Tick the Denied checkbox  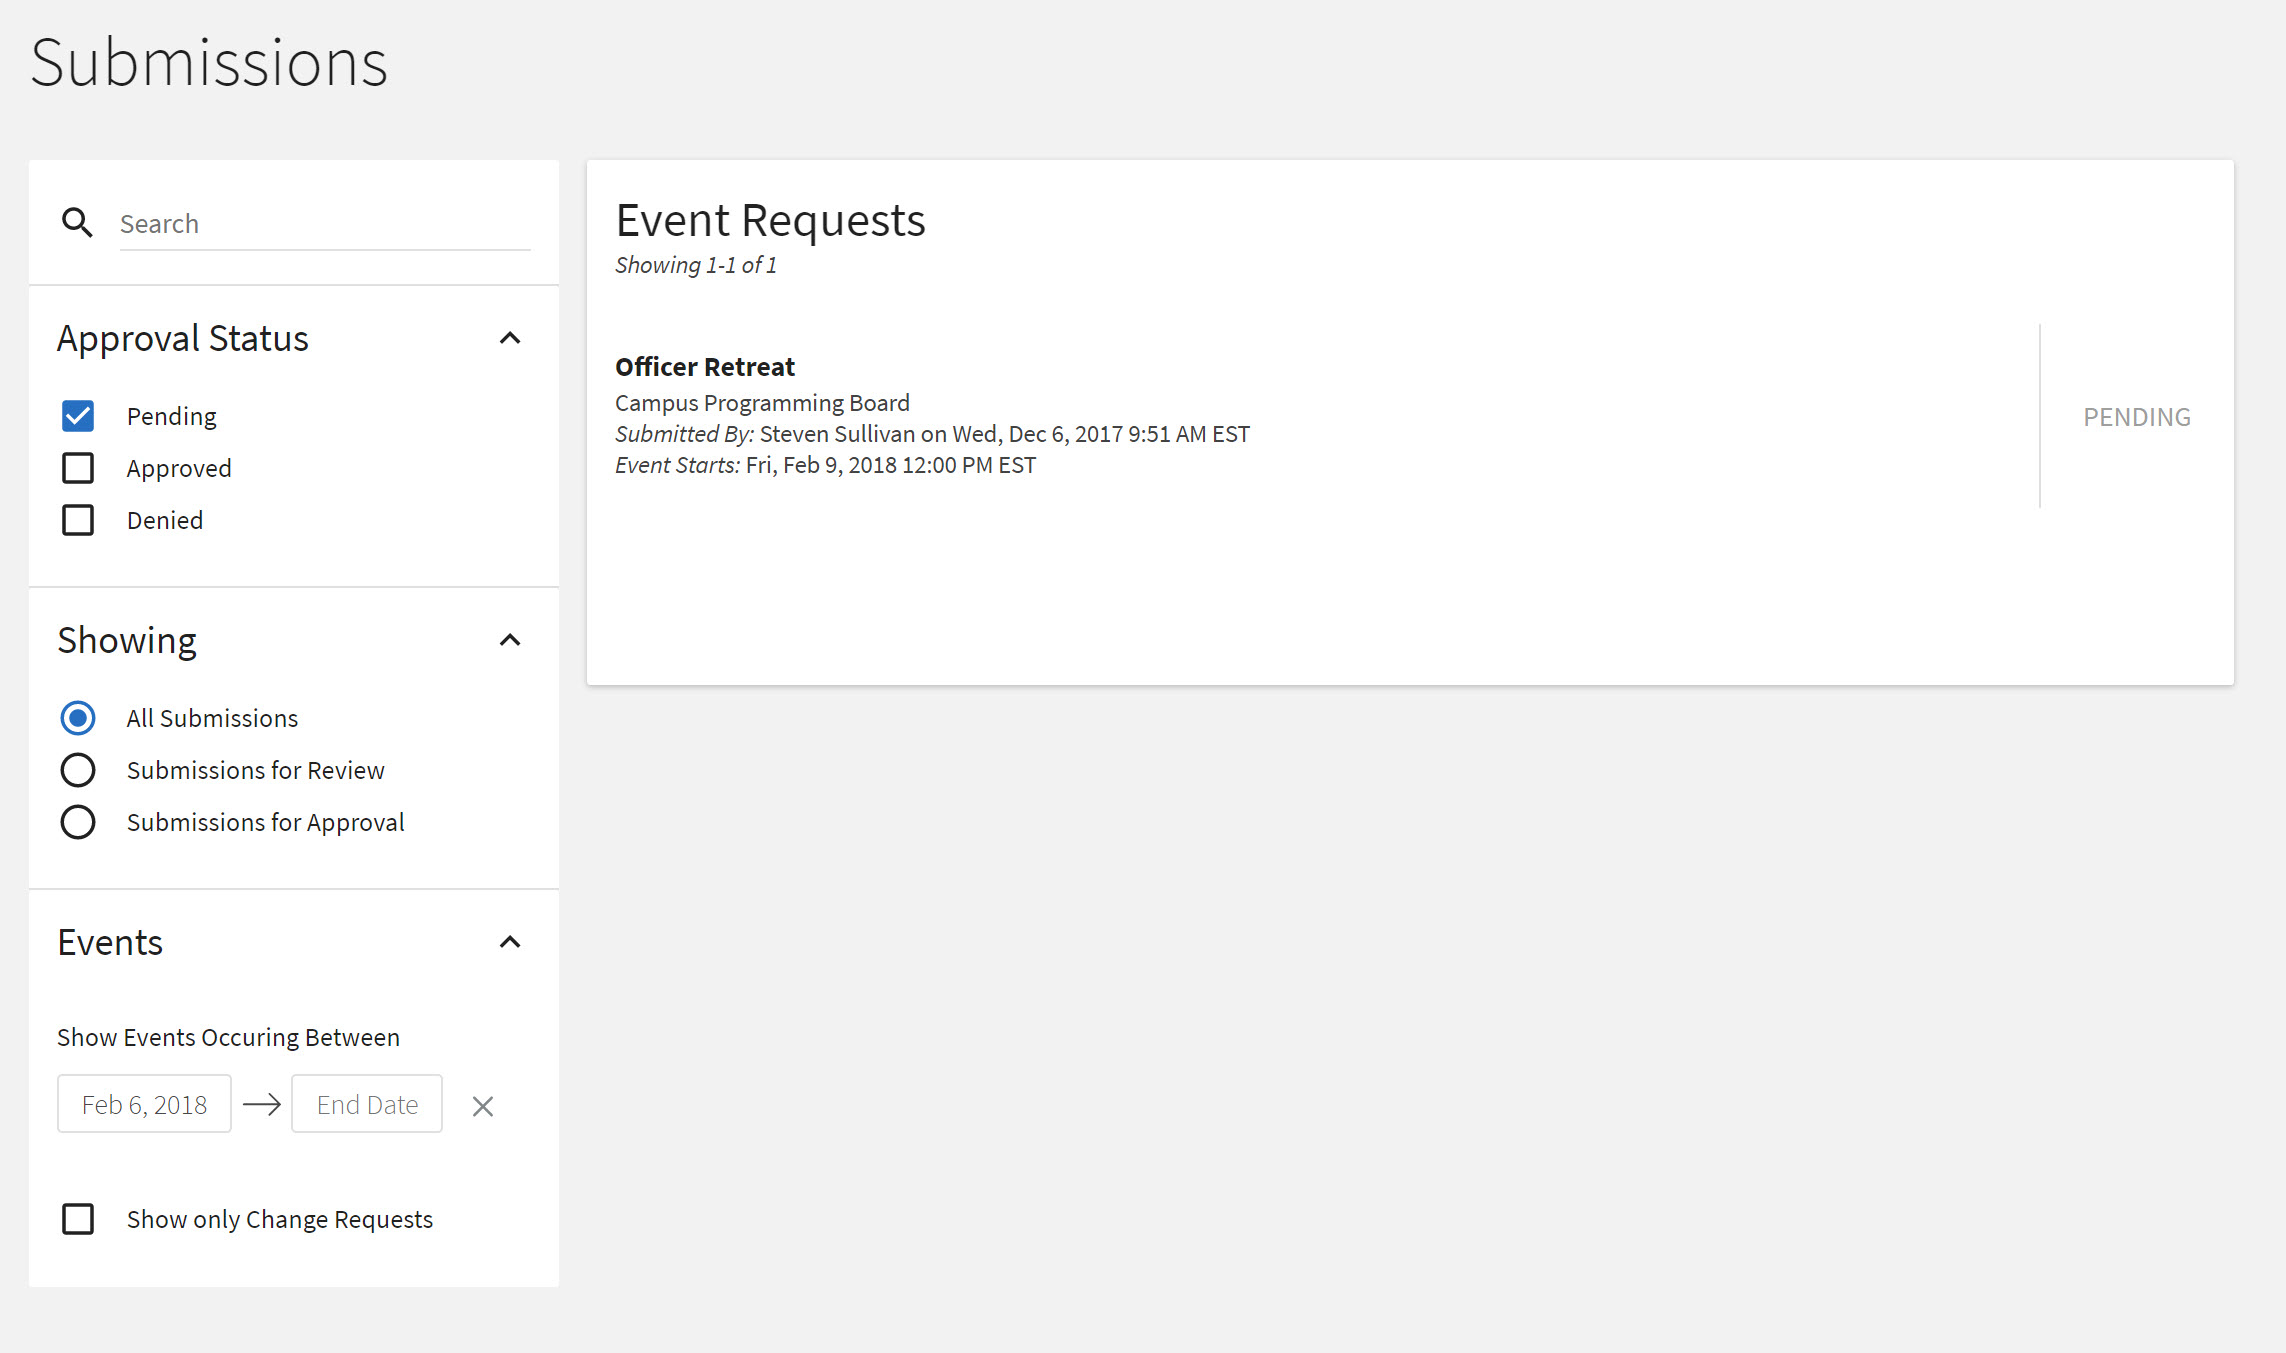click(78, 520)
